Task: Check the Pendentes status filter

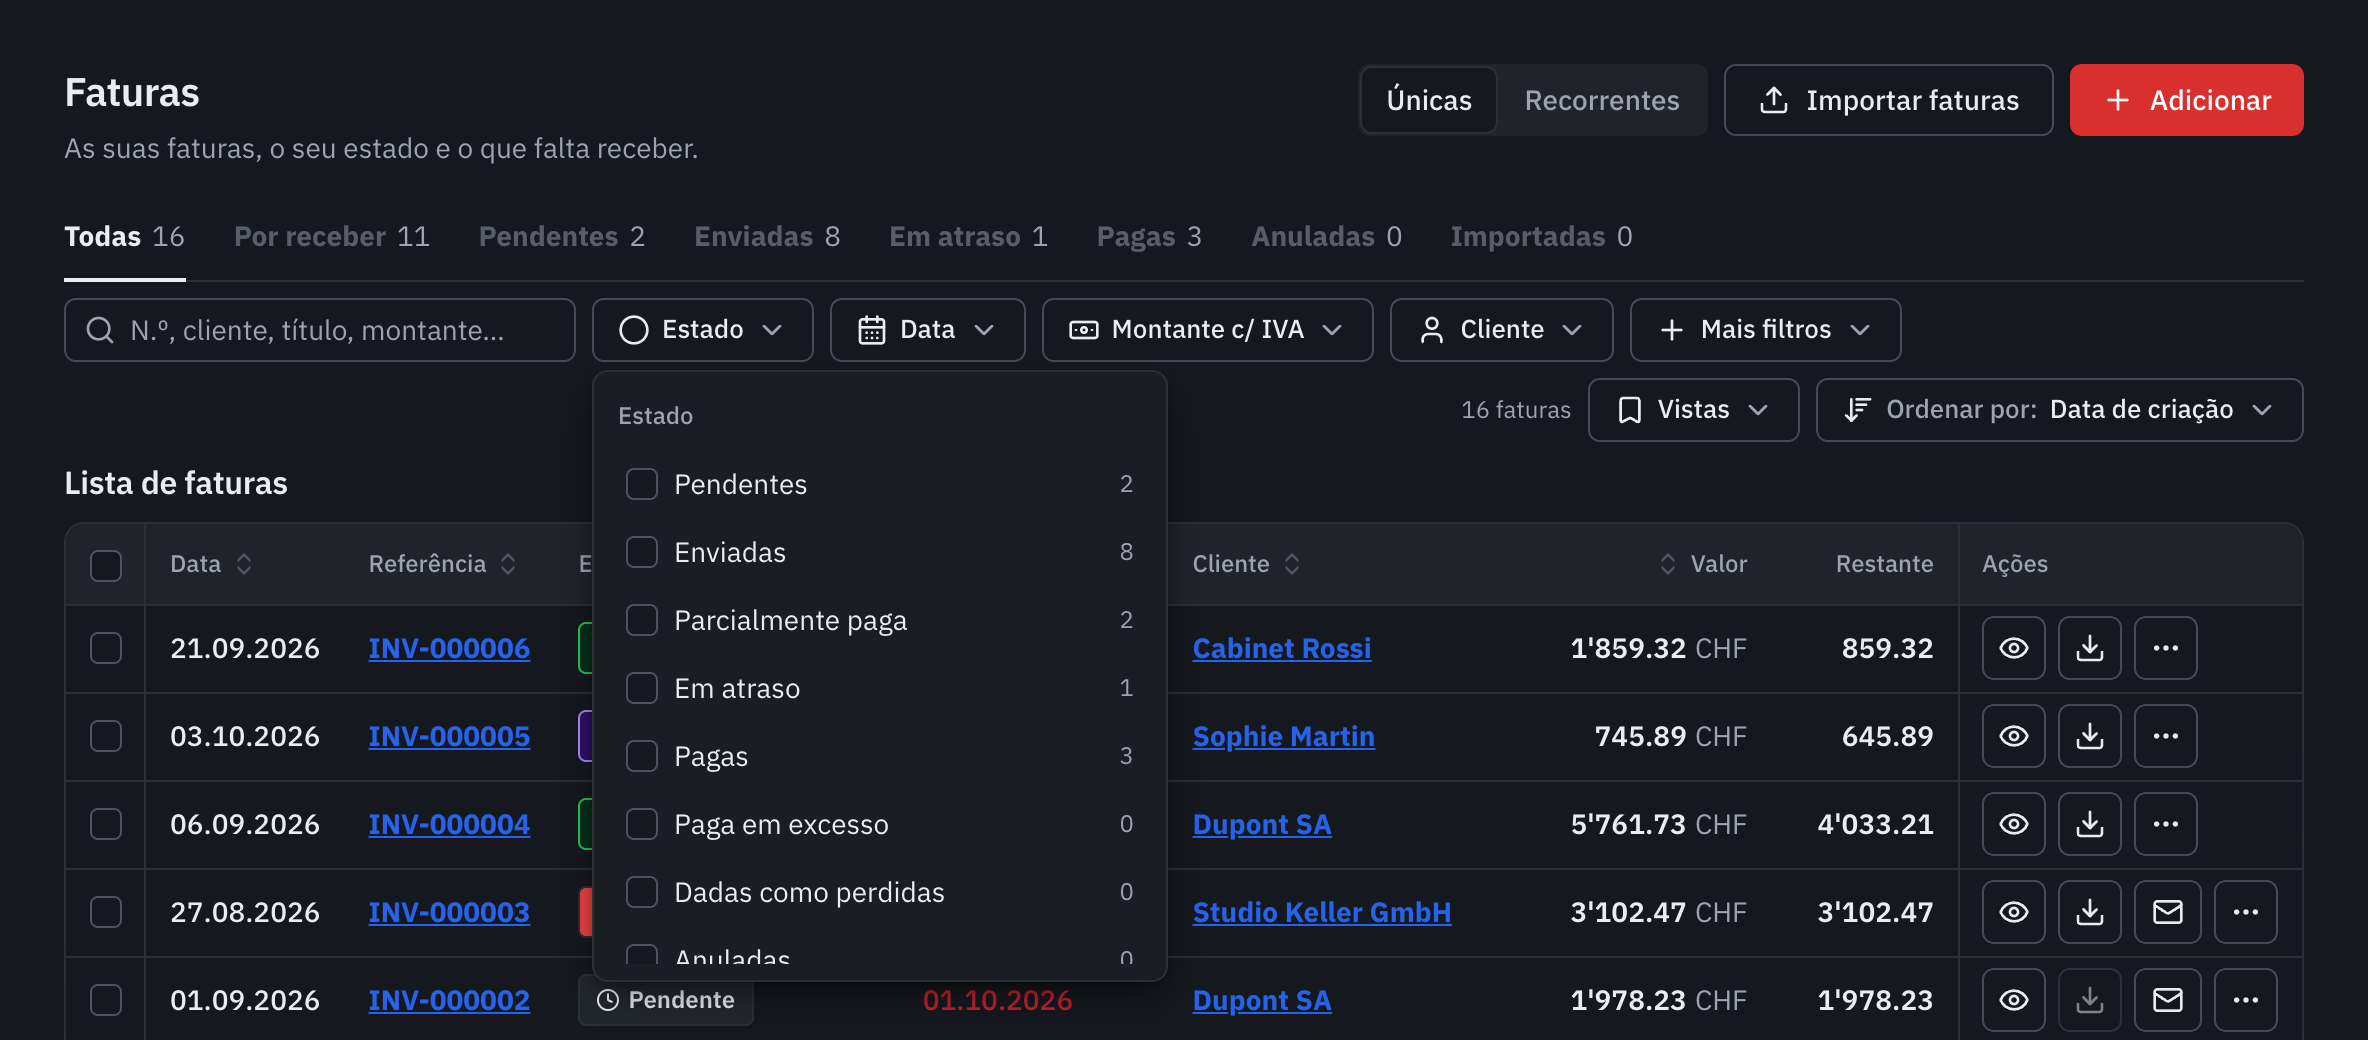Action: (641, 484)
